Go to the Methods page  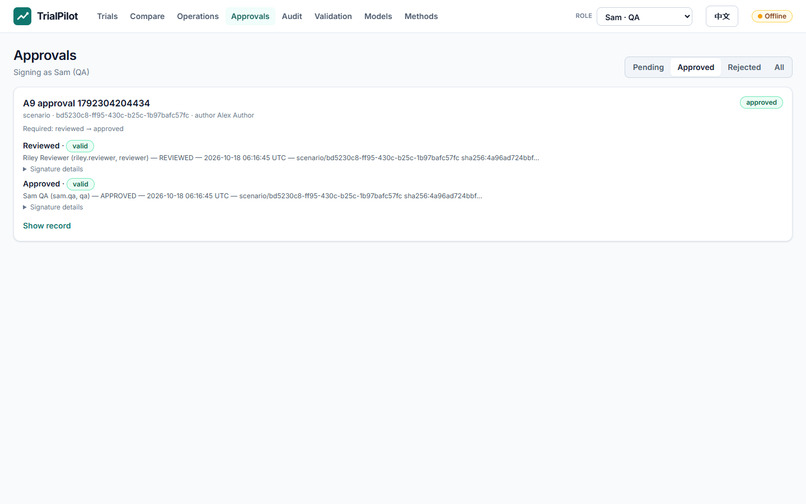coord(421,16)
